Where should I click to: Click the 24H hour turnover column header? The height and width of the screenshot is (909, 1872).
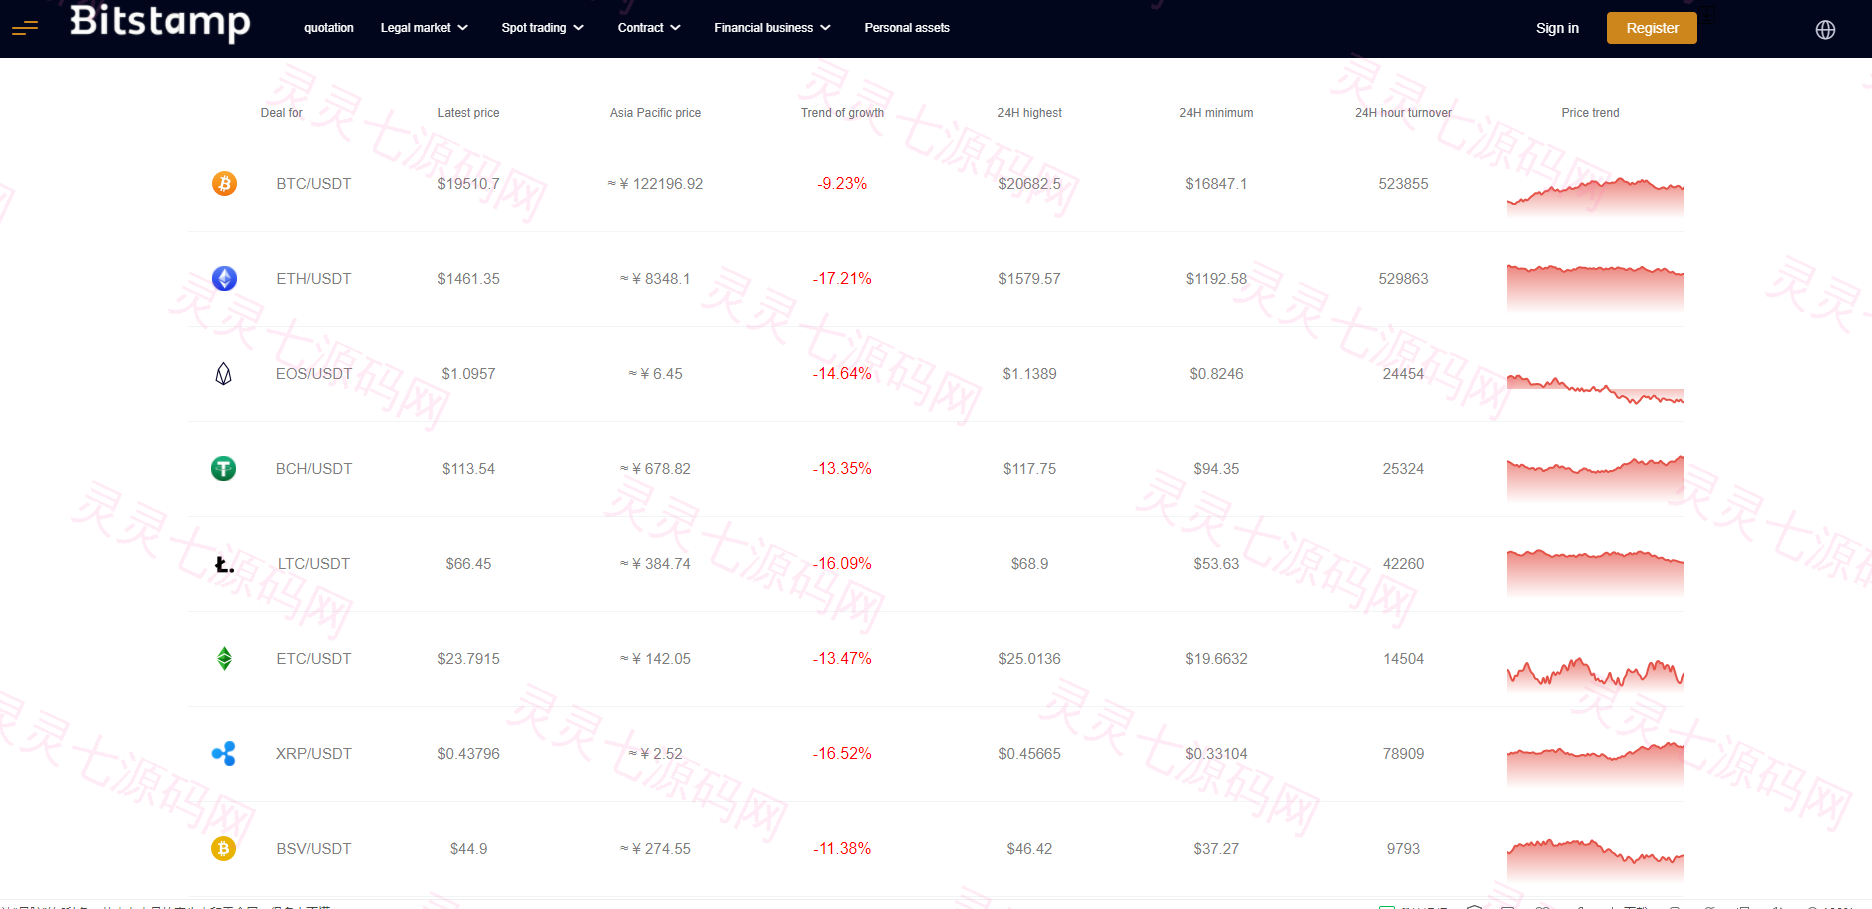[x=1403, y=113]
